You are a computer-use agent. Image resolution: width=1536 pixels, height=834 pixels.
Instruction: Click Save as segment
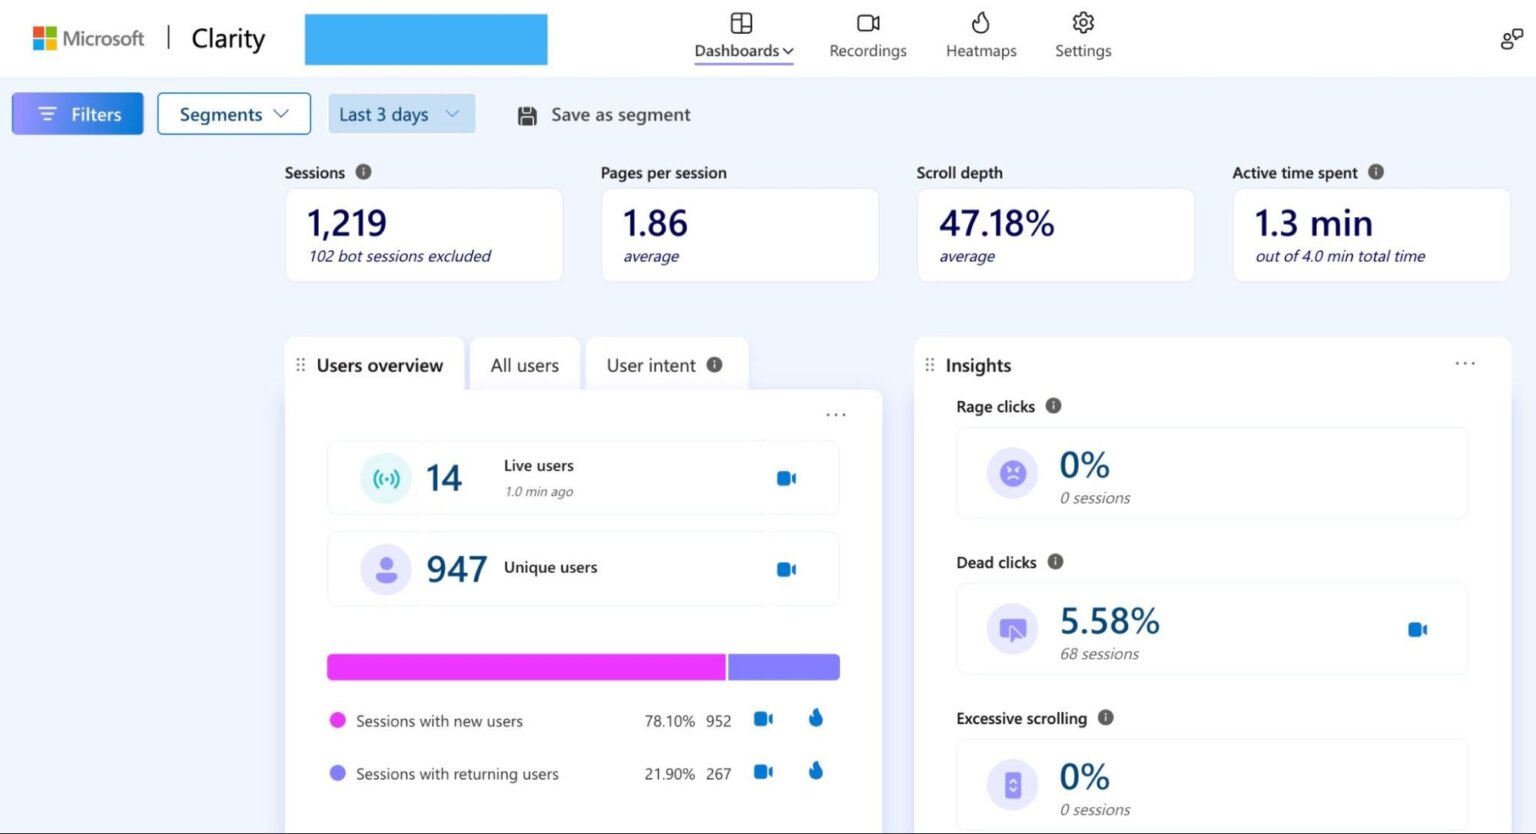[620, 115]
